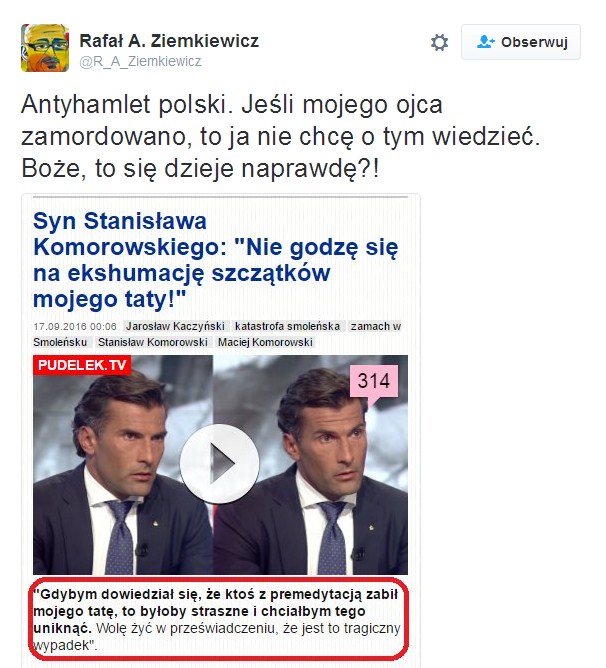Select the katastrofa smoleńska tag
This screenshot has height=668, width=606.
(x=288, y=326)
